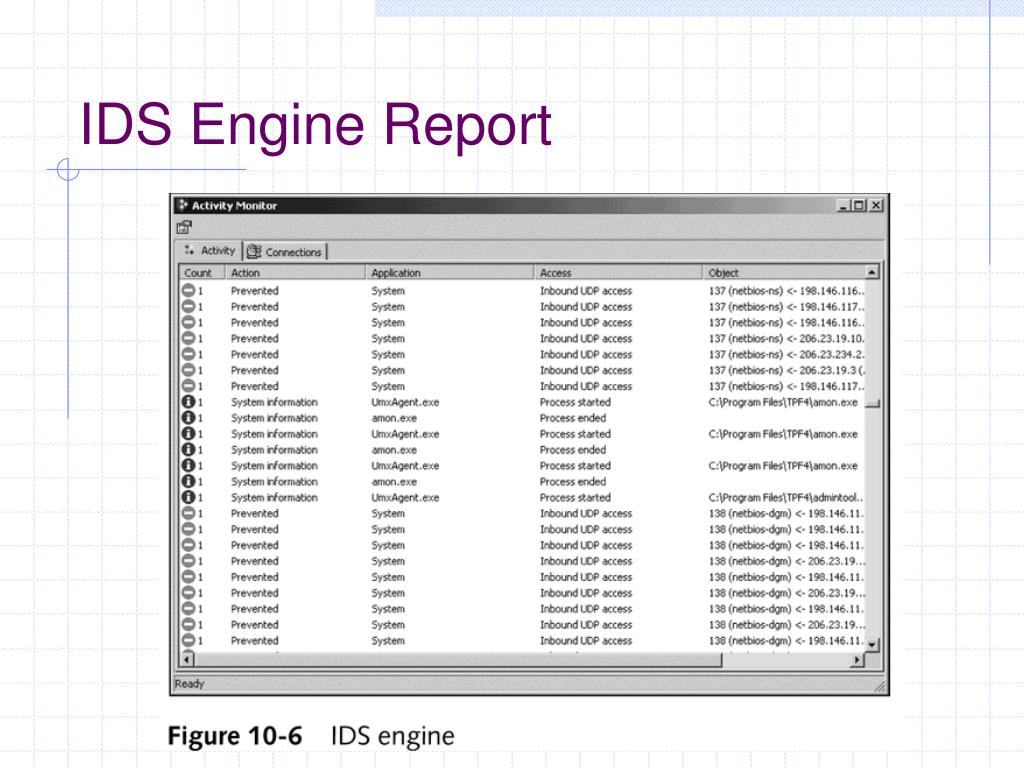Click the horizontal scrollbar thumb

pos(458,660)
